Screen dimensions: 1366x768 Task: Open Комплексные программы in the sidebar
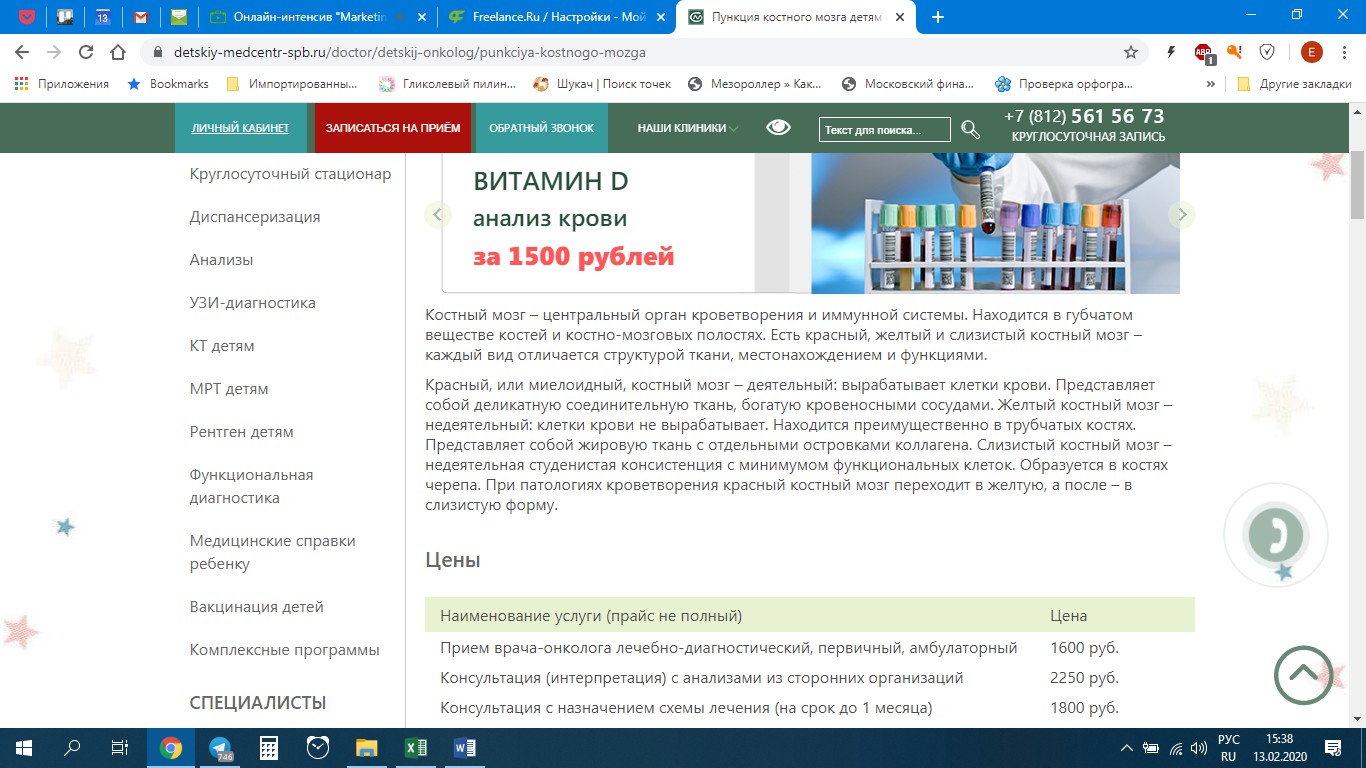coord(285,650)
